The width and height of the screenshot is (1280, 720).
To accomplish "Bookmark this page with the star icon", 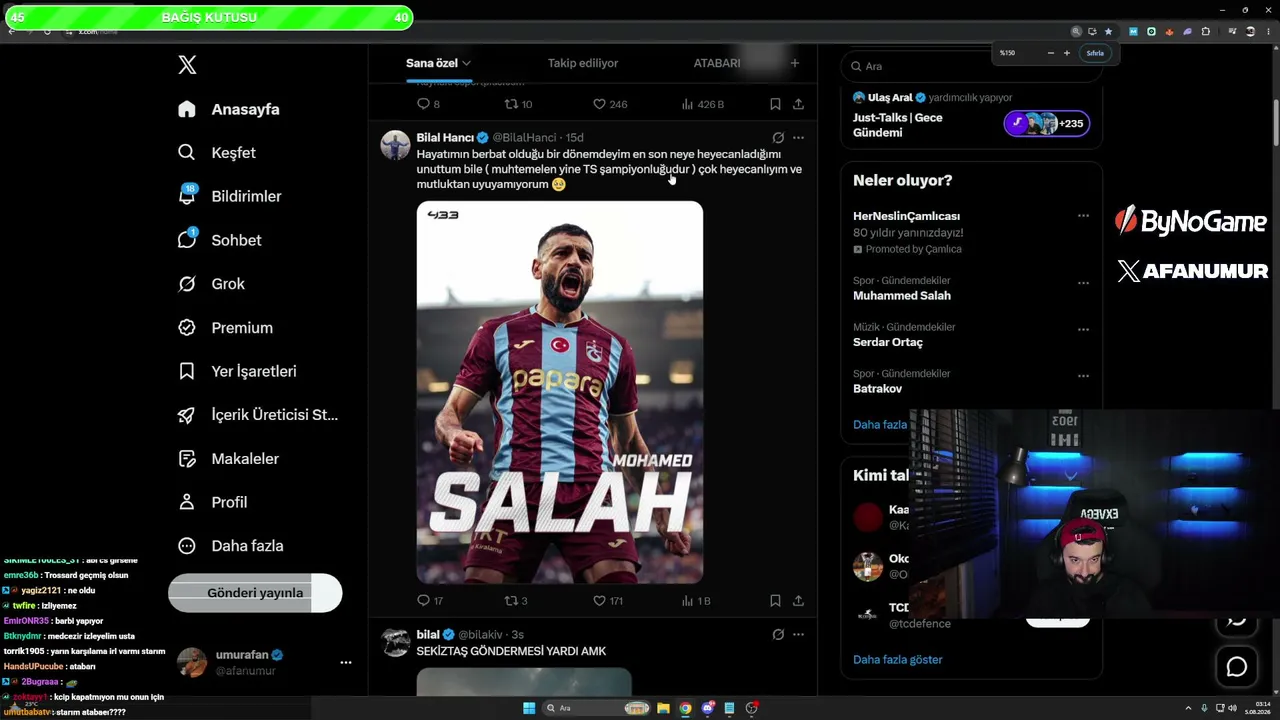I will tap(1108, 31).
